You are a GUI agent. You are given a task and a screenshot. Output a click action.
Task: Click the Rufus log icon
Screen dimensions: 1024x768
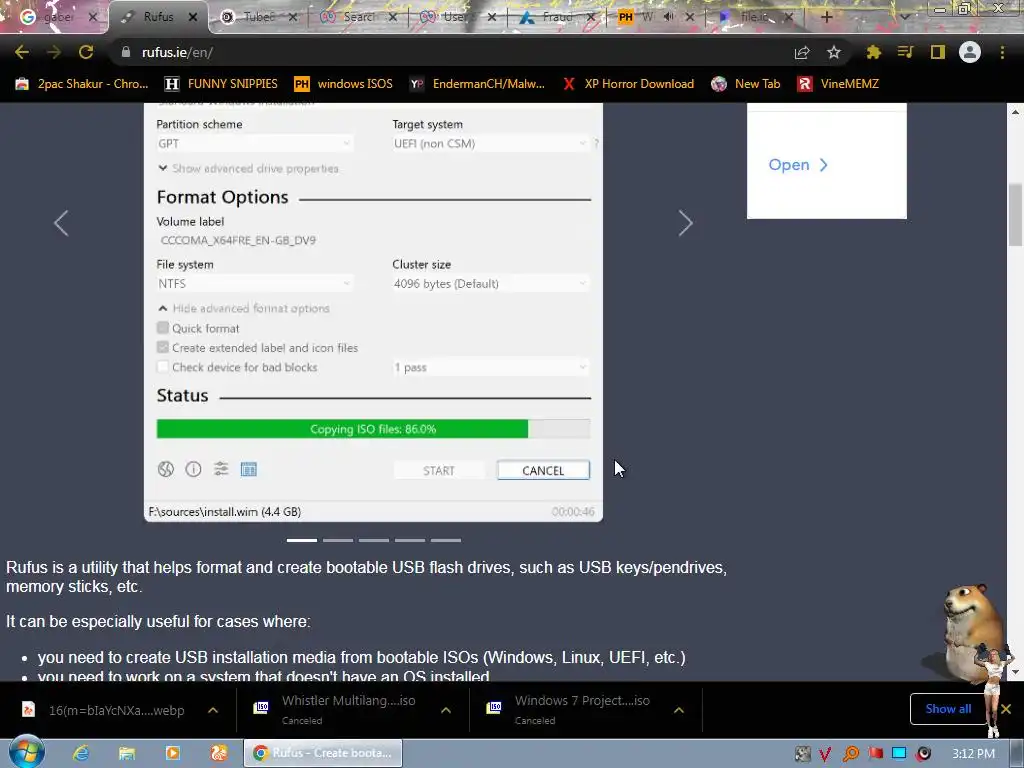point(249,469)
